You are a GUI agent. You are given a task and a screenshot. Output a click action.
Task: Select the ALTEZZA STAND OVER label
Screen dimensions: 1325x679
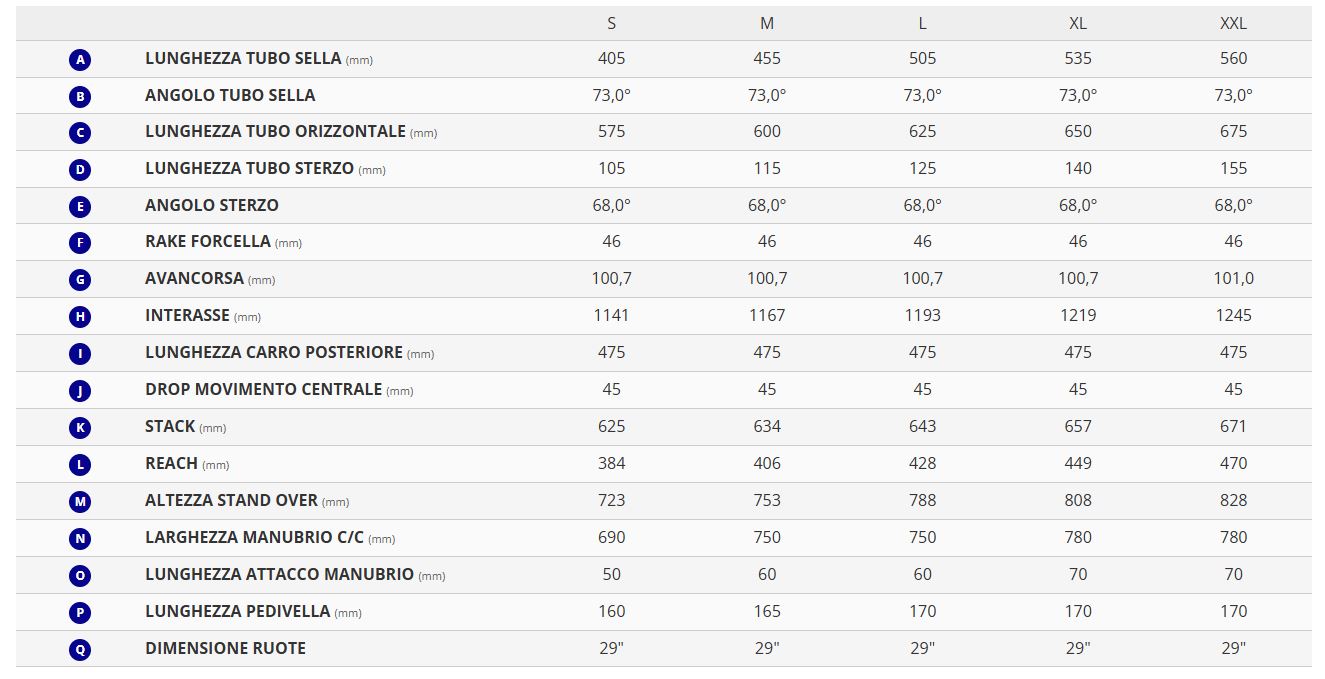click(231, 500)
